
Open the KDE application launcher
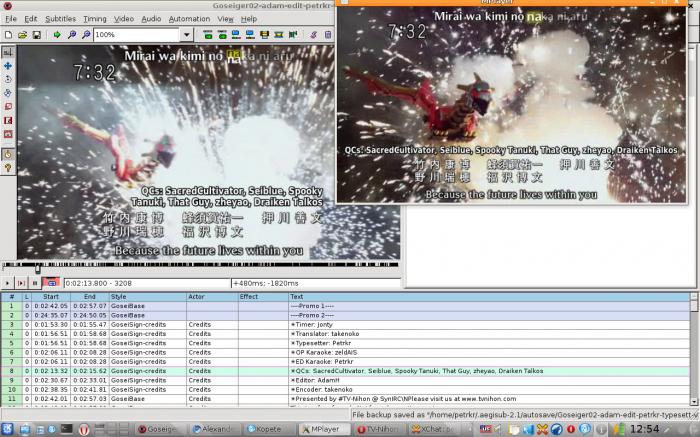(x=8, y=429)
